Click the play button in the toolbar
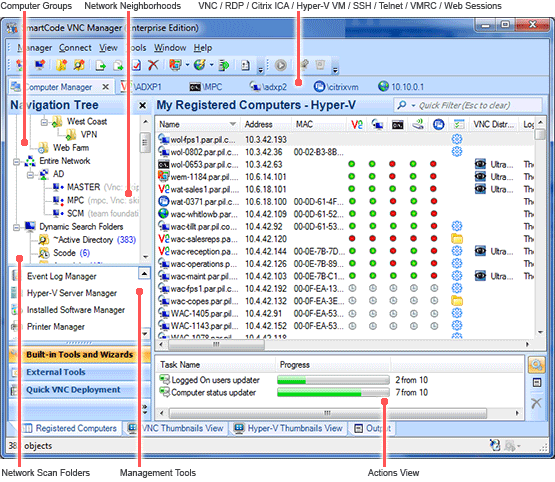Screen dimensions: 555x482 281,65
